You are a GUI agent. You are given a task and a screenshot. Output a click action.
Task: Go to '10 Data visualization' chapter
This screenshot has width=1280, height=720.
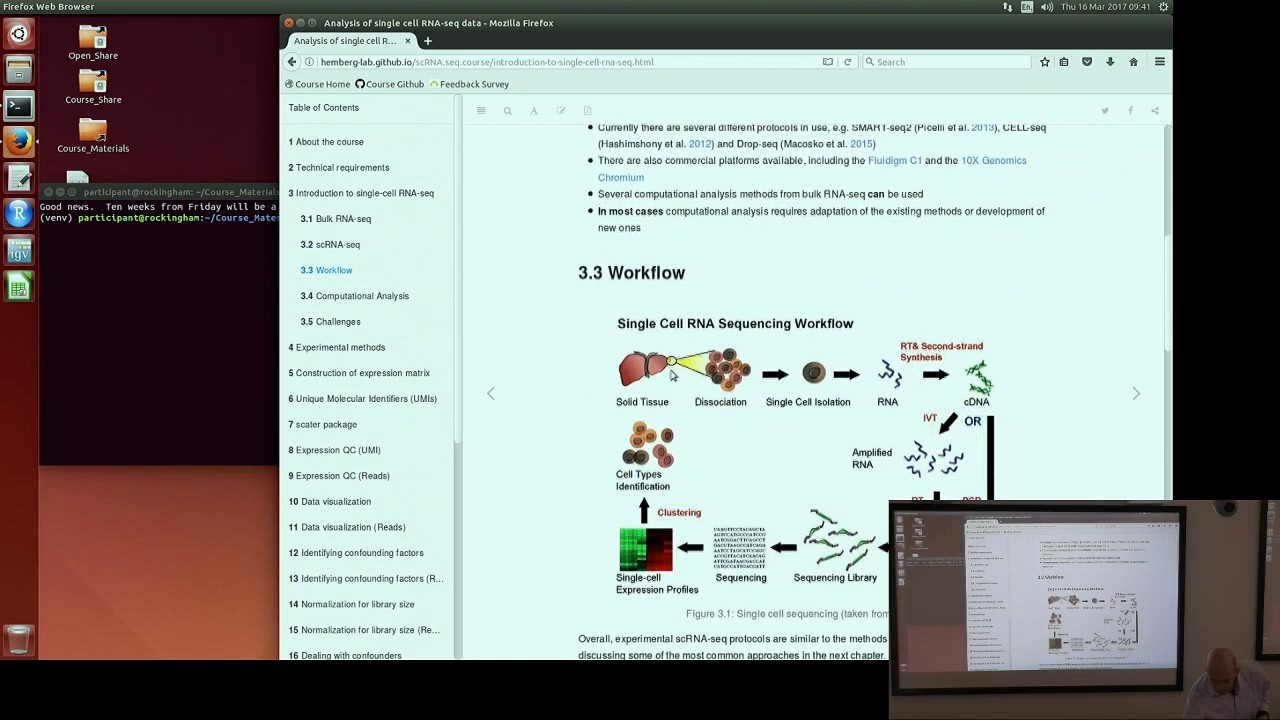(330, 502)
